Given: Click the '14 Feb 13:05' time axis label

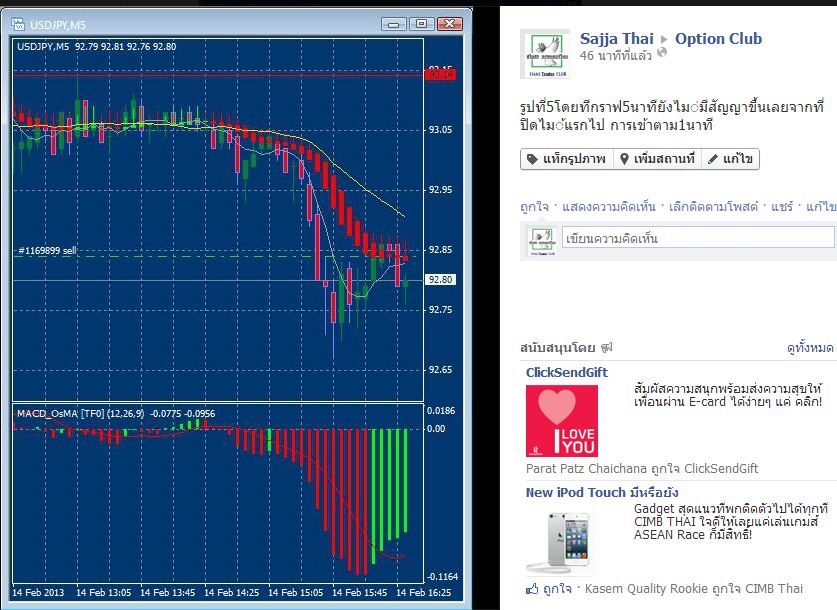Looking at the screenshot, I should click(x=104, y=592).
